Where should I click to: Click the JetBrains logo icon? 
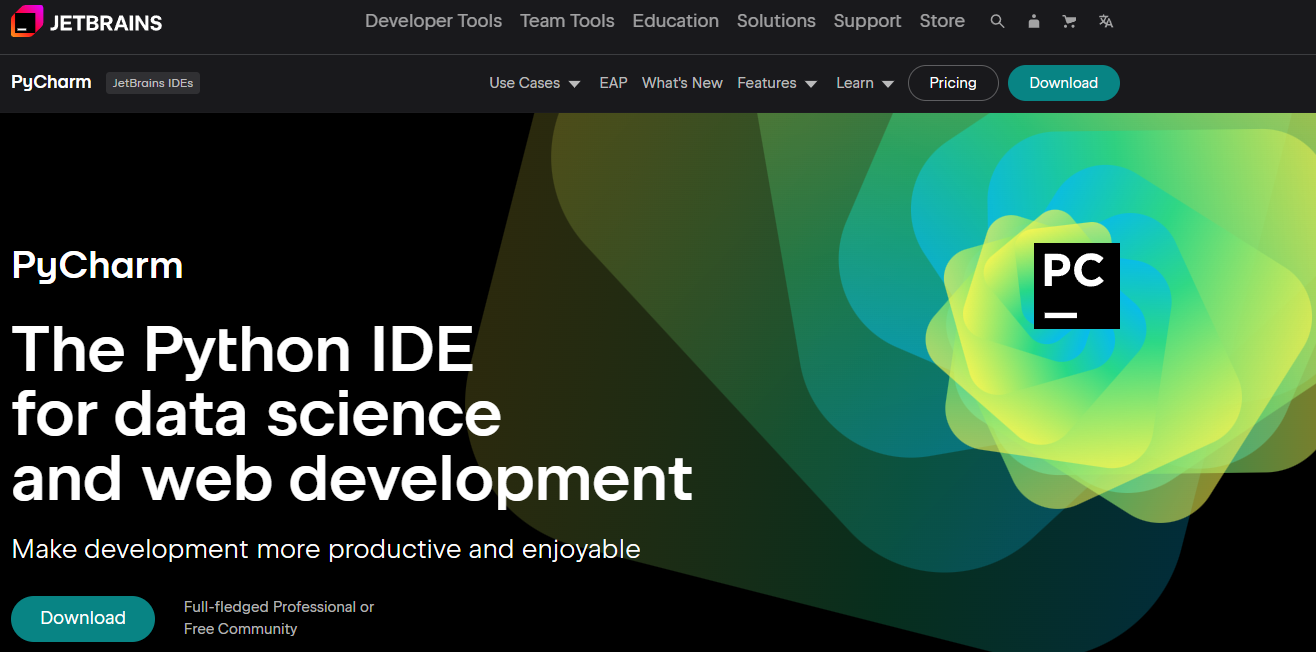[27, 21]
